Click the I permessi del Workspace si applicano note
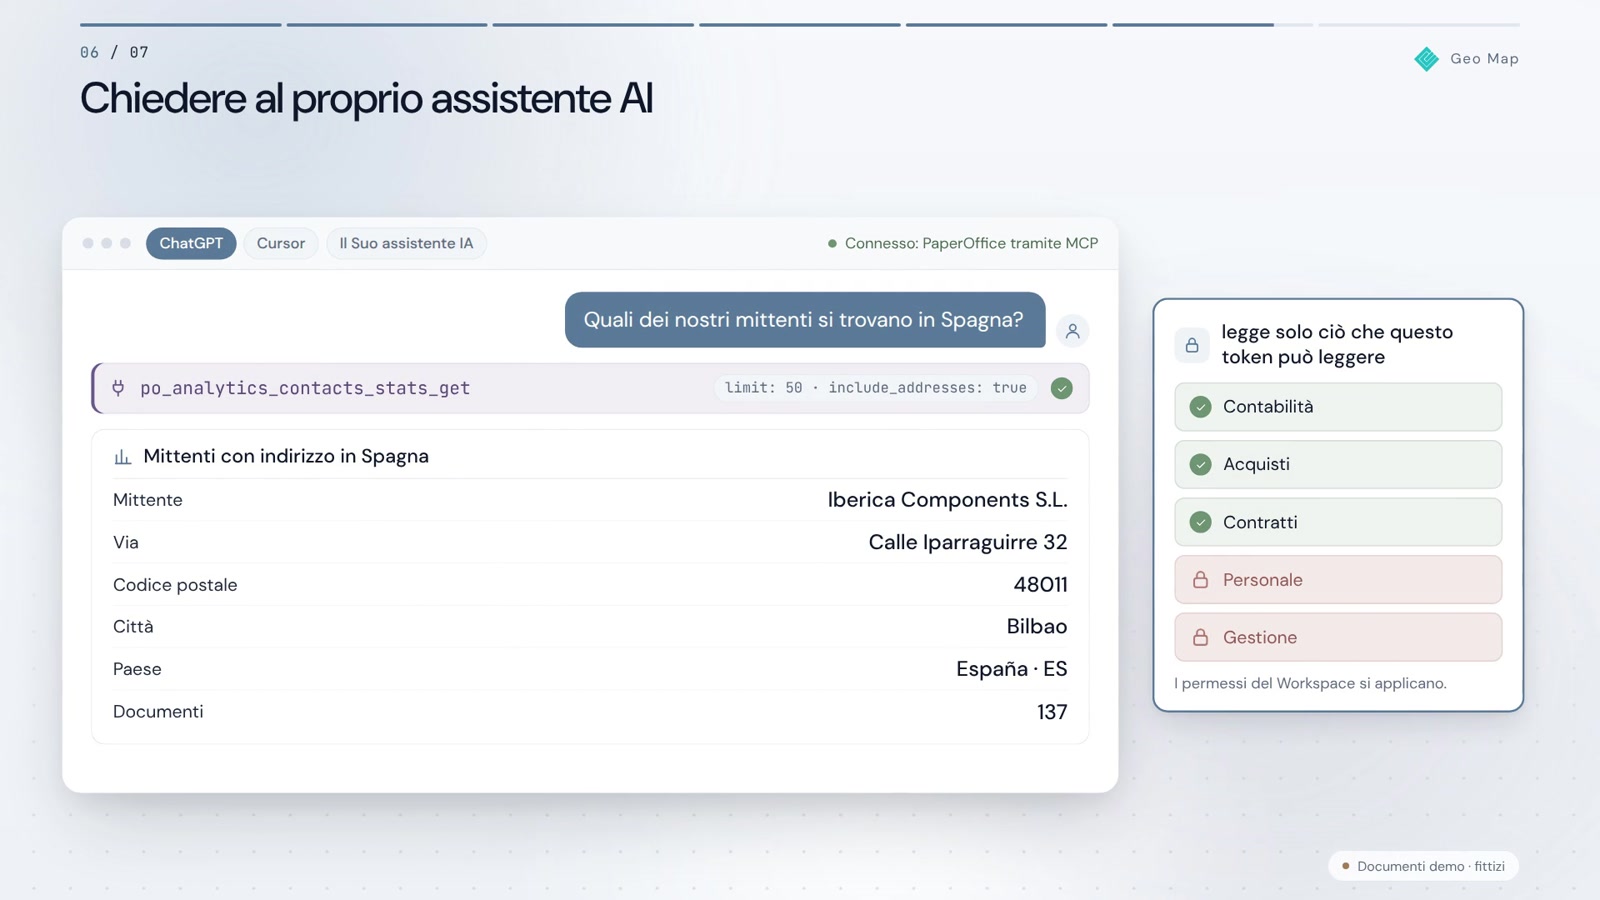Viewport: 1600px width, 900px height. tap(1310, 683)
